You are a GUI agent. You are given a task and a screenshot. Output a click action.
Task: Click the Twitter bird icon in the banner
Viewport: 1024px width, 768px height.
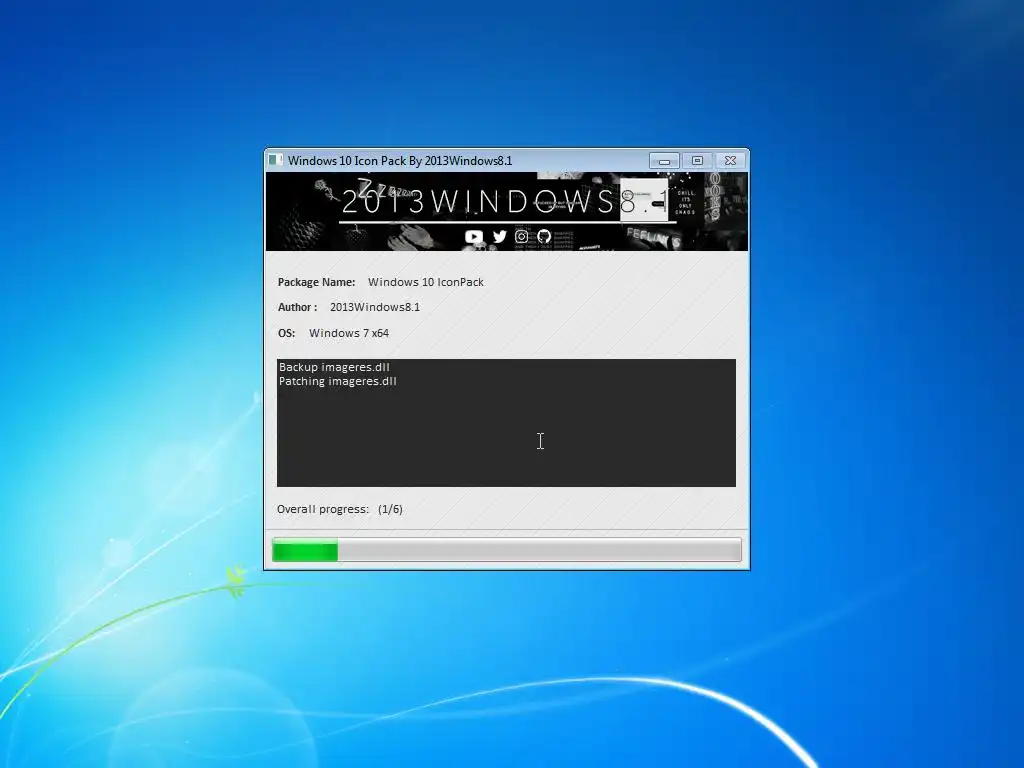coord(500,236)
